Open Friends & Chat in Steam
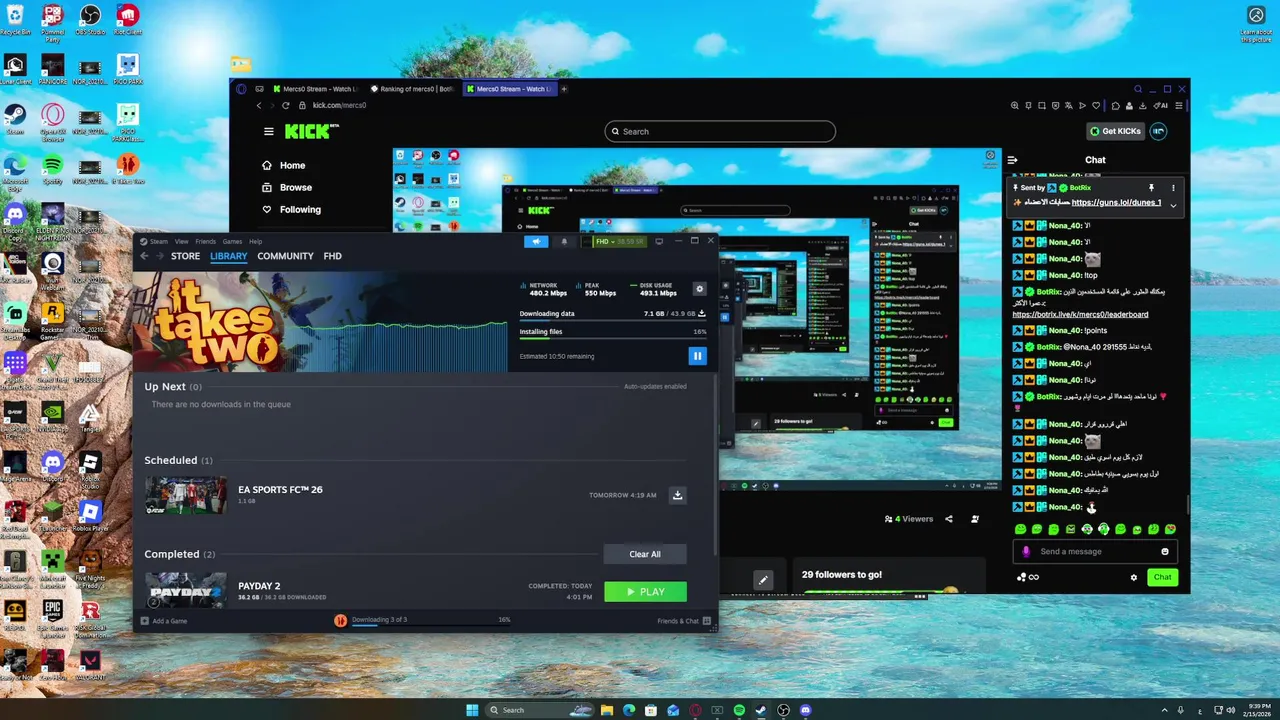1280x720 pixels. 684,621
